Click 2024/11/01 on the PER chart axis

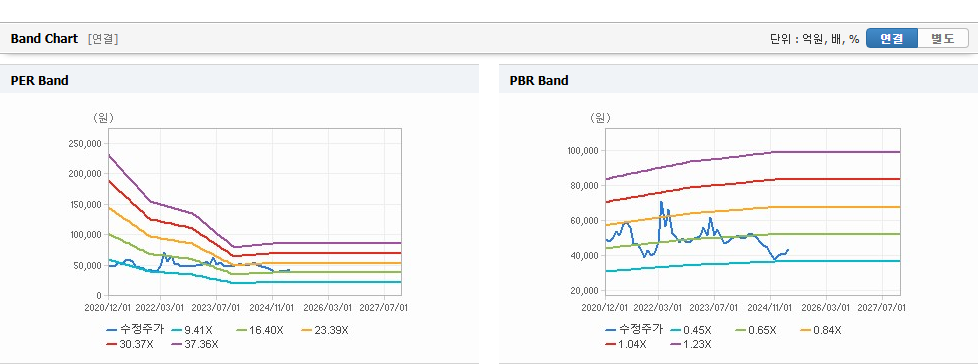click(x=273, y=307)
